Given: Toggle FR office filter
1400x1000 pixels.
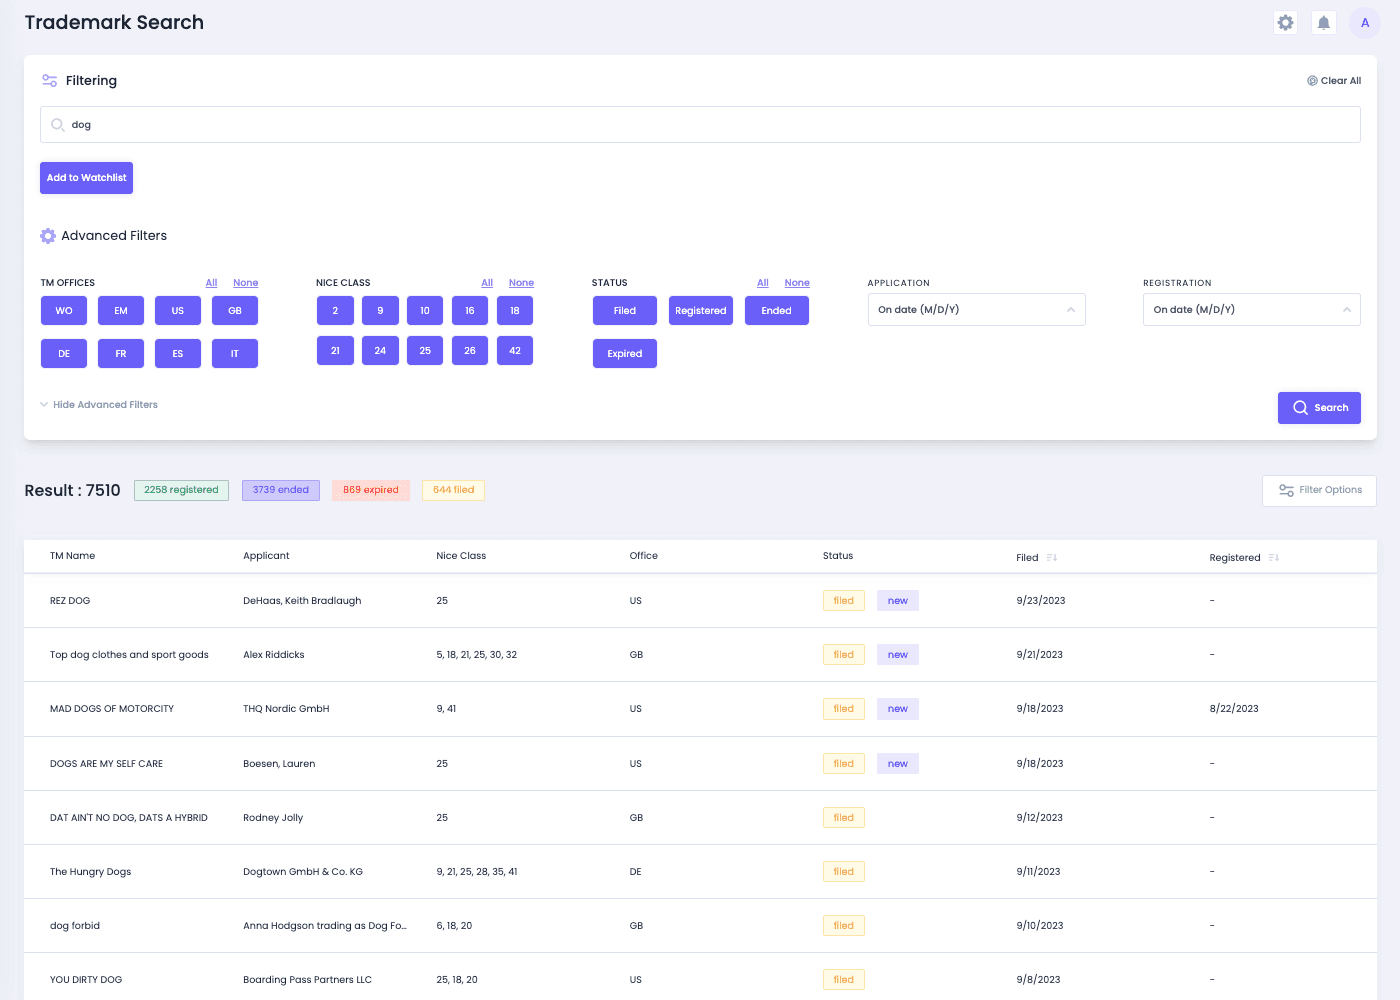Looking at the screenshot, I should tap(121, 354).
